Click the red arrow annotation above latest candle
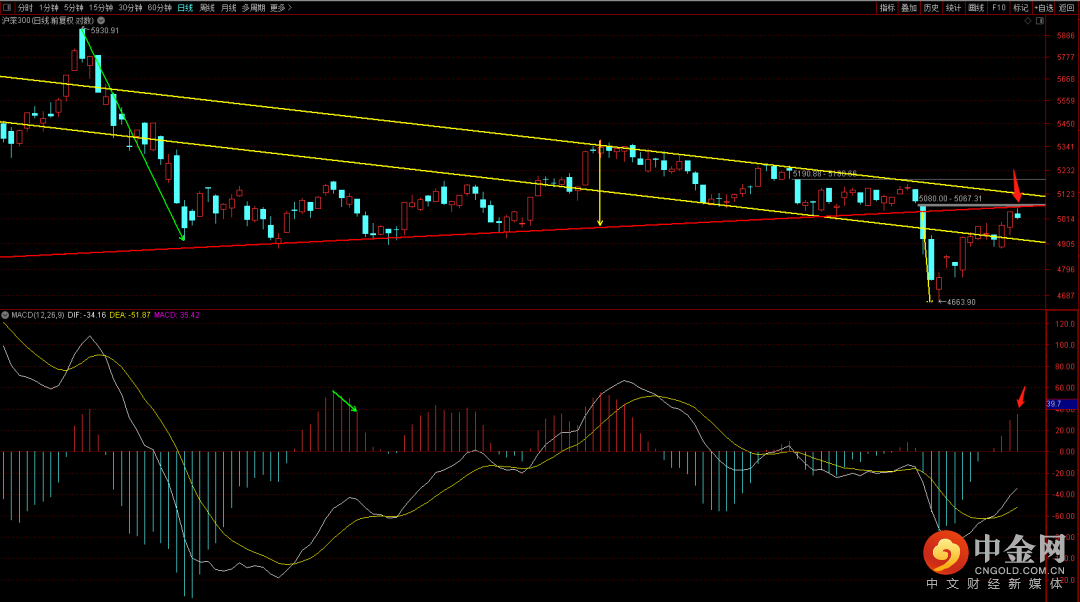 click(x=1017, y=190)
